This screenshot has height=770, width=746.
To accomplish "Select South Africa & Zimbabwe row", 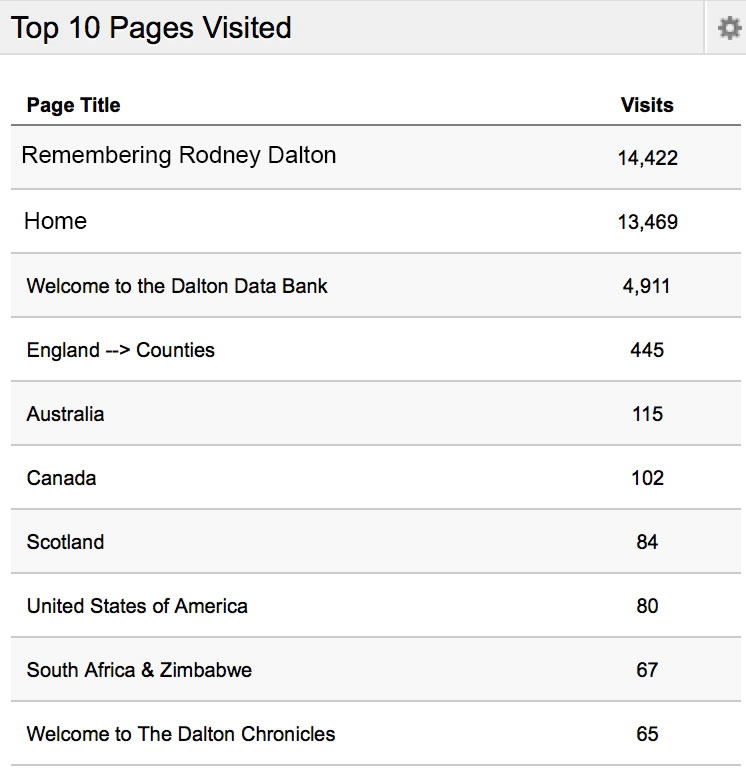I will click(139, 670).
